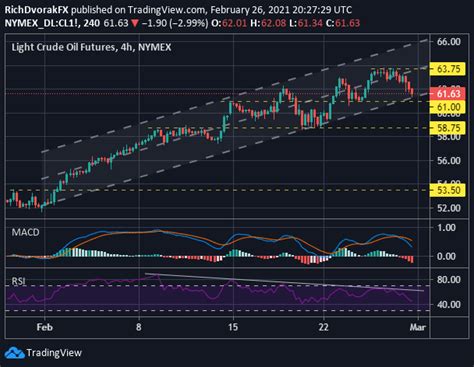474x367 pixels.
Task: Click the last red candlestick near 61.63
Action: [412, 92]
